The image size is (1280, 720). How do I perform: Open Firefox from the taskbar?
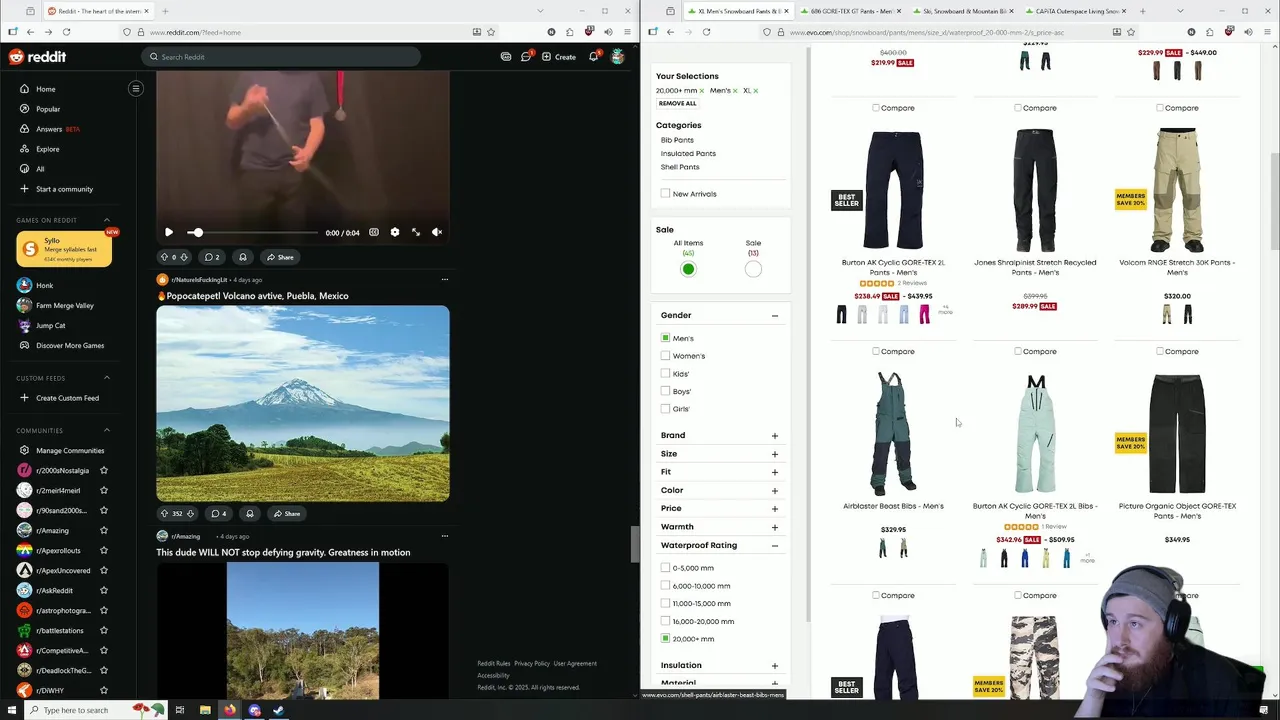click(x=230, y=710)
